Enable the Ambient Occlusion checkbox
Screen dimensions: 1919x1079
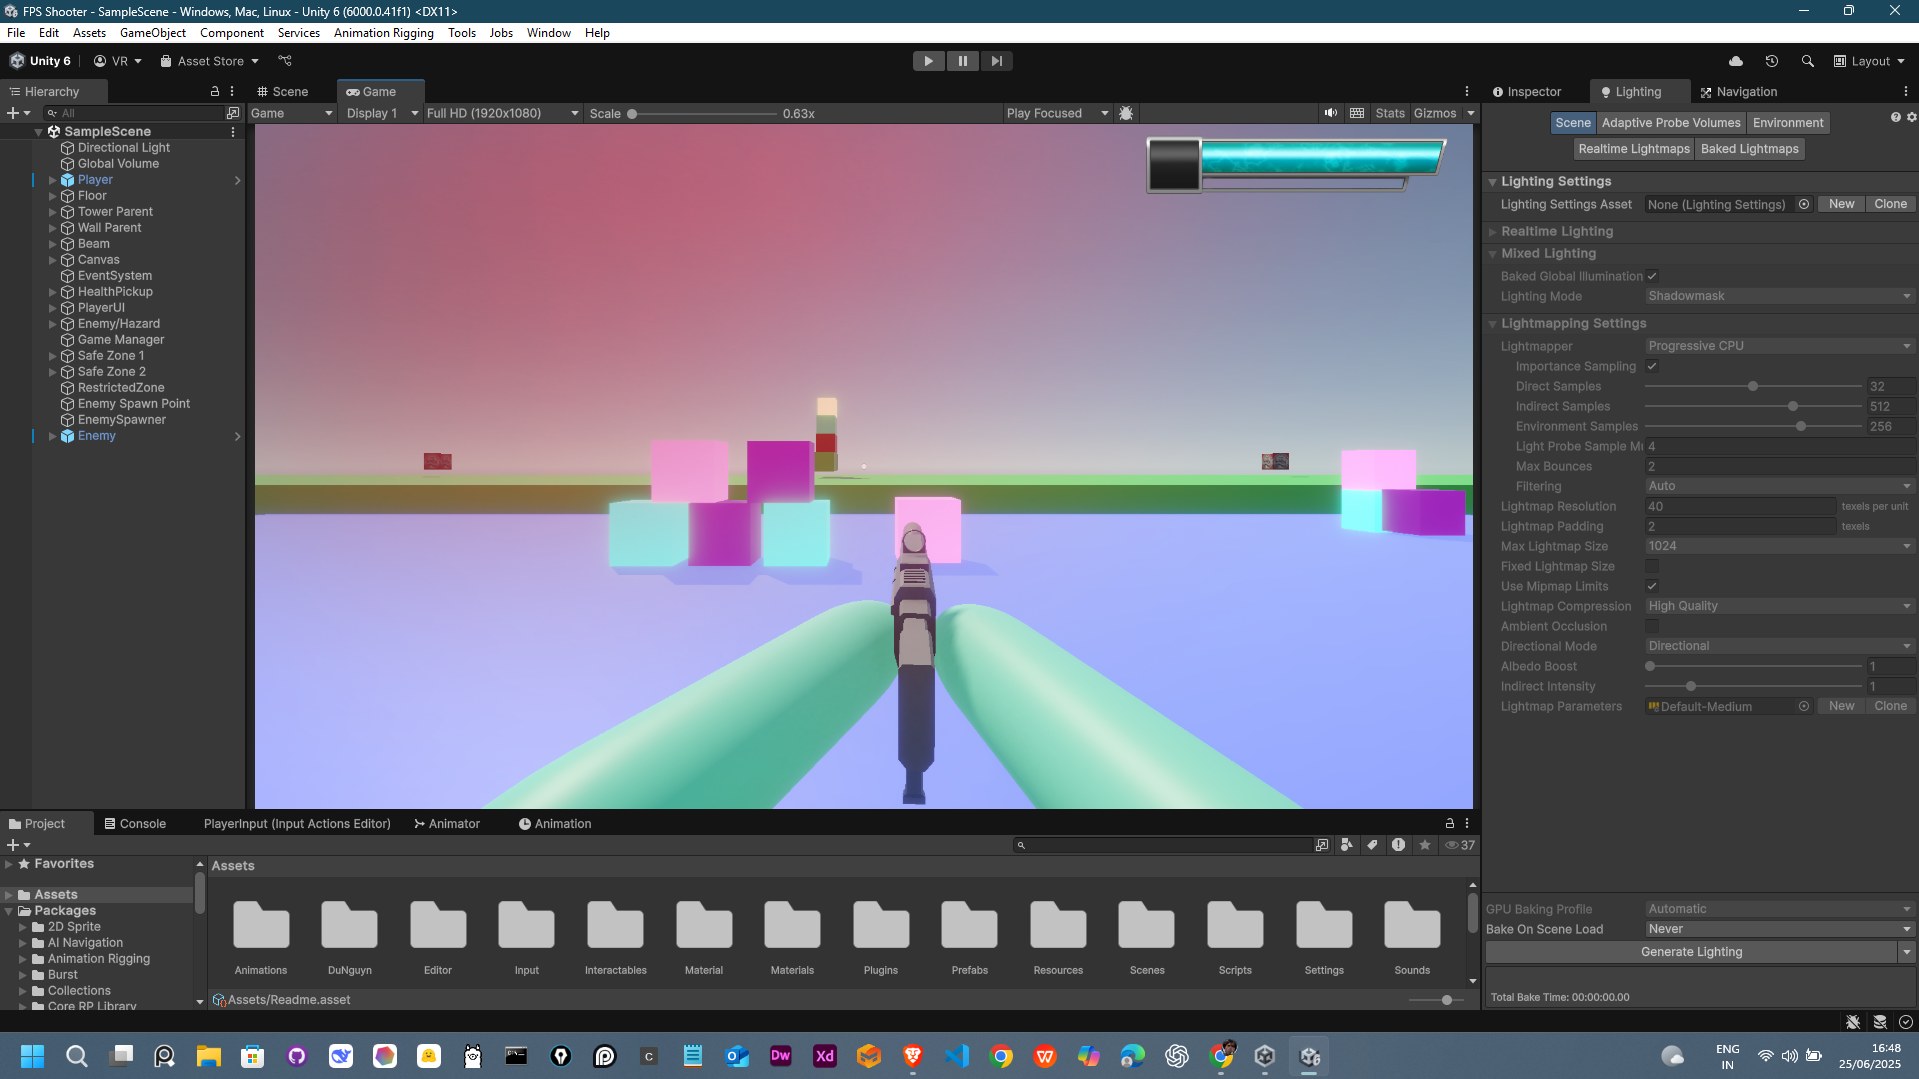[x=1652, y=626]
